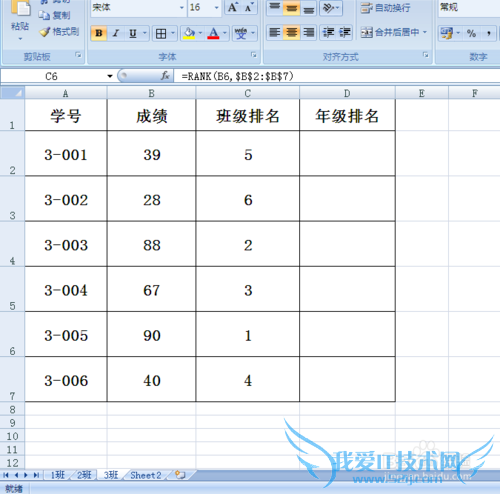Open Clipboard (剪贴板) dialog launcher
Image resolution: width=500 pixels, height=494 pixels.
click(x=78, y=55)
